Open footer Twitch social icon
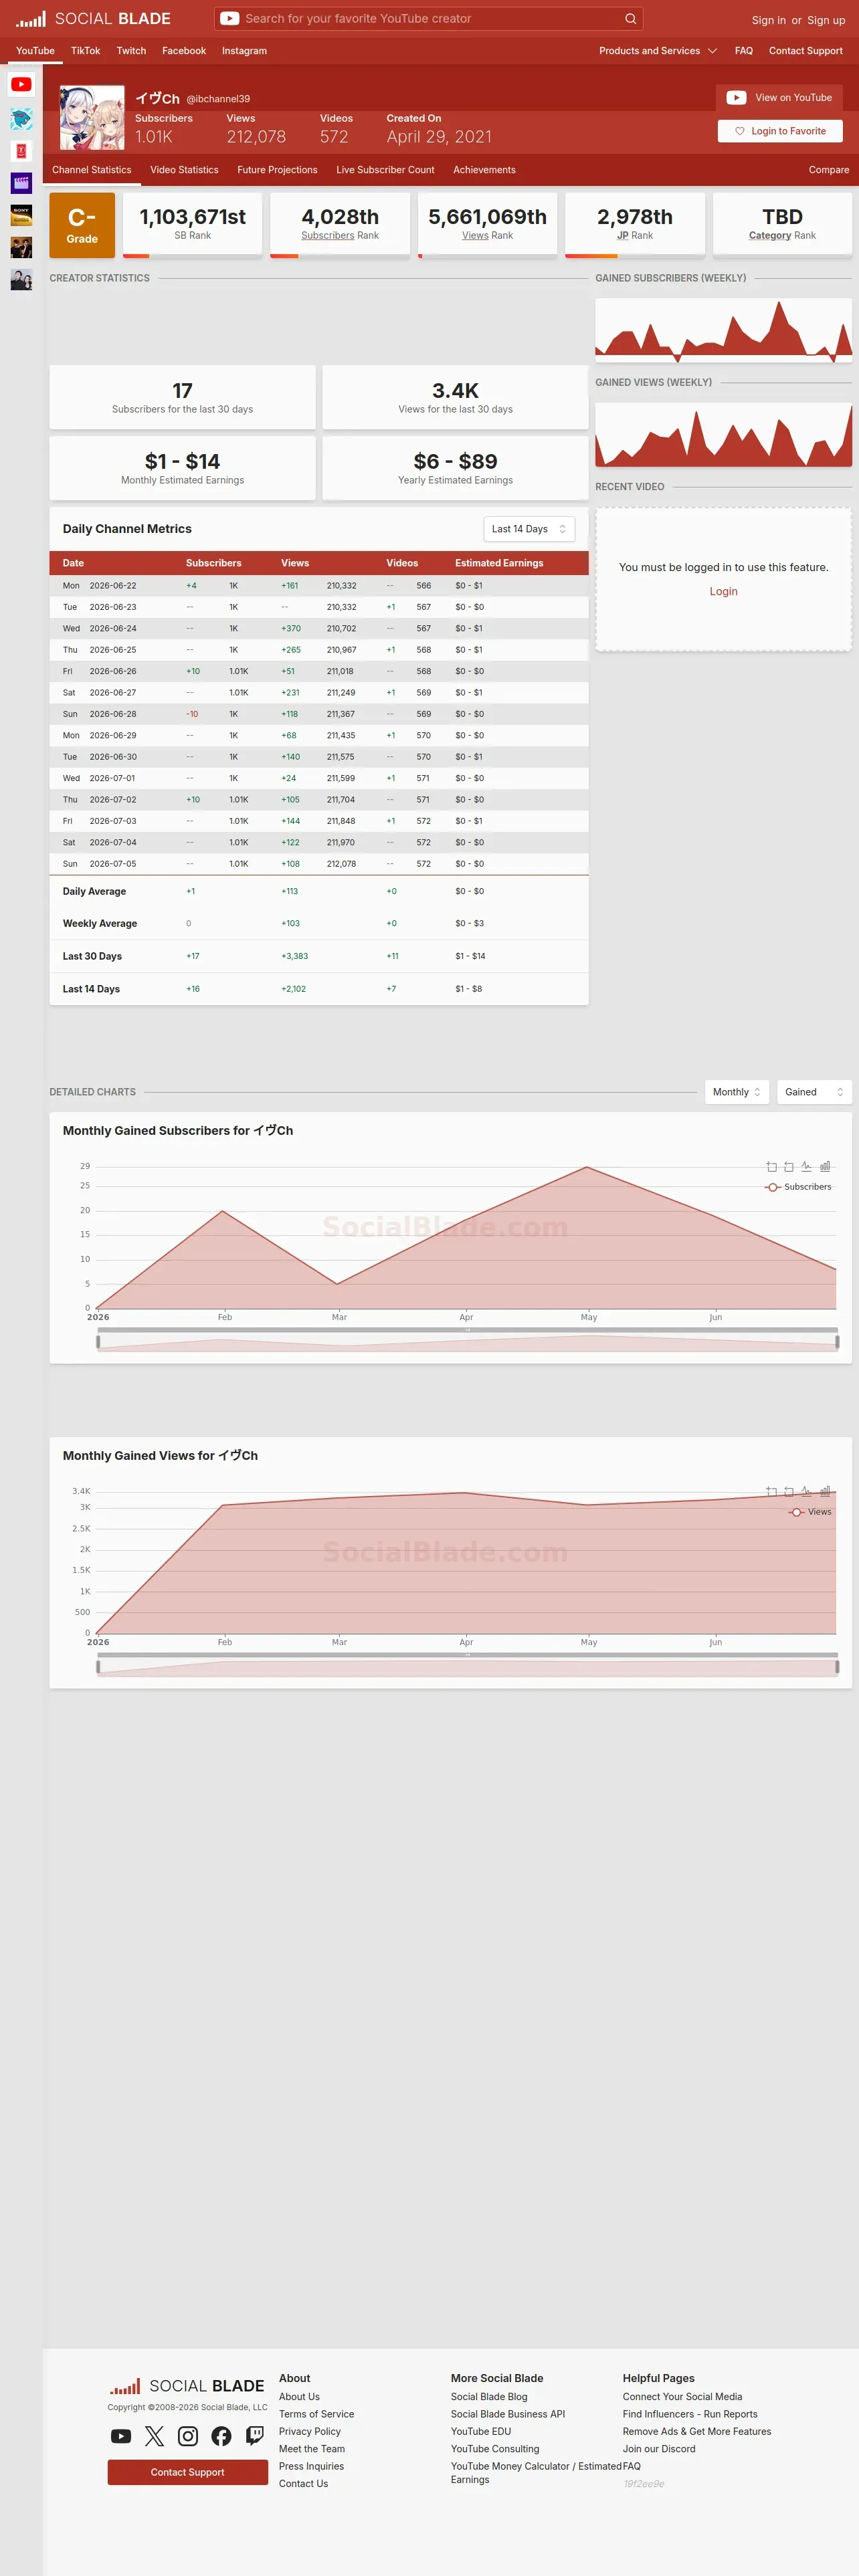 (255, 2436)
